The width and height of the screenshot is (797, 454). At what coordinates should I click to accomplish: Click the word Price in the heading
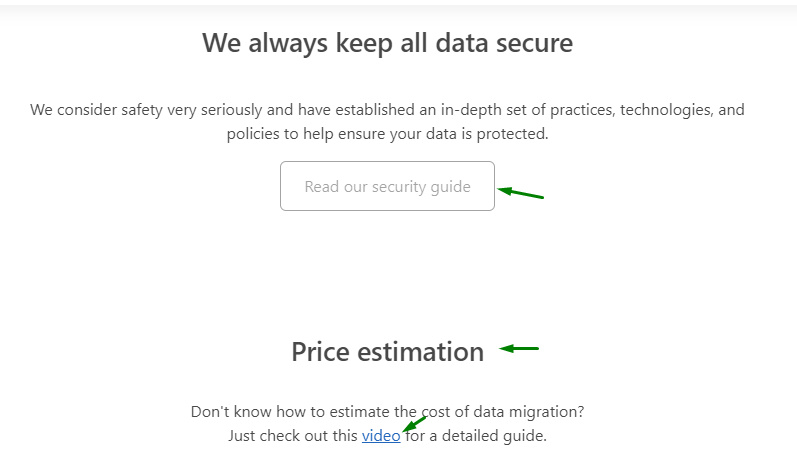pos(319,352)
